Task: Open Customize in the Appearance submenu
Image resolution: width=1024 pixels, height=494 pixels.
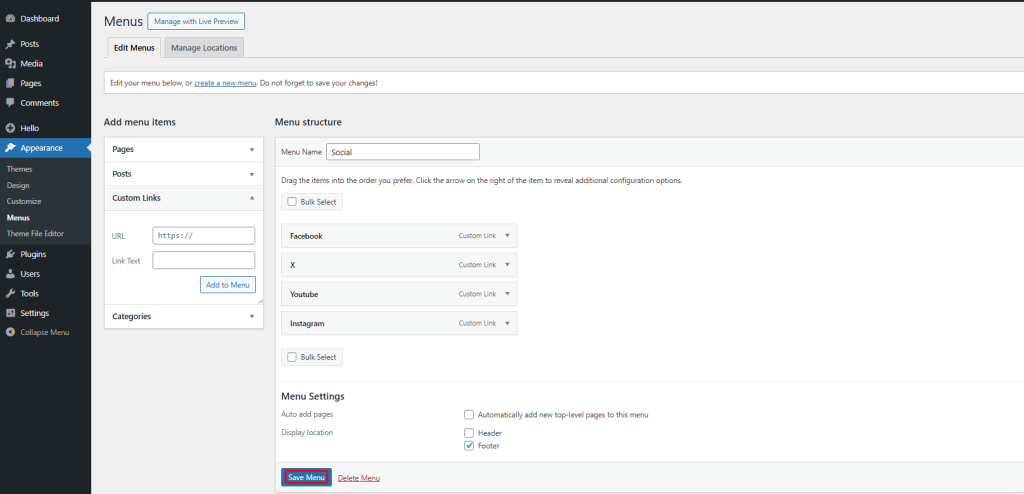Action: pyautogui.click(x=24, y=201)
